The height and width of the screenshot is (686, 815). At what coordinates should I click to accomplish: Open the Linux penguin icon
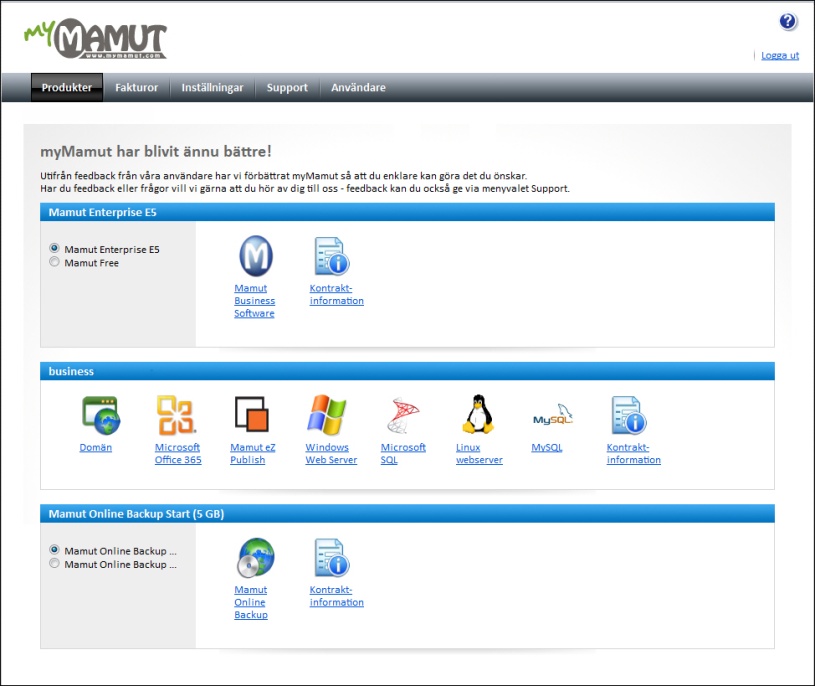478,414
